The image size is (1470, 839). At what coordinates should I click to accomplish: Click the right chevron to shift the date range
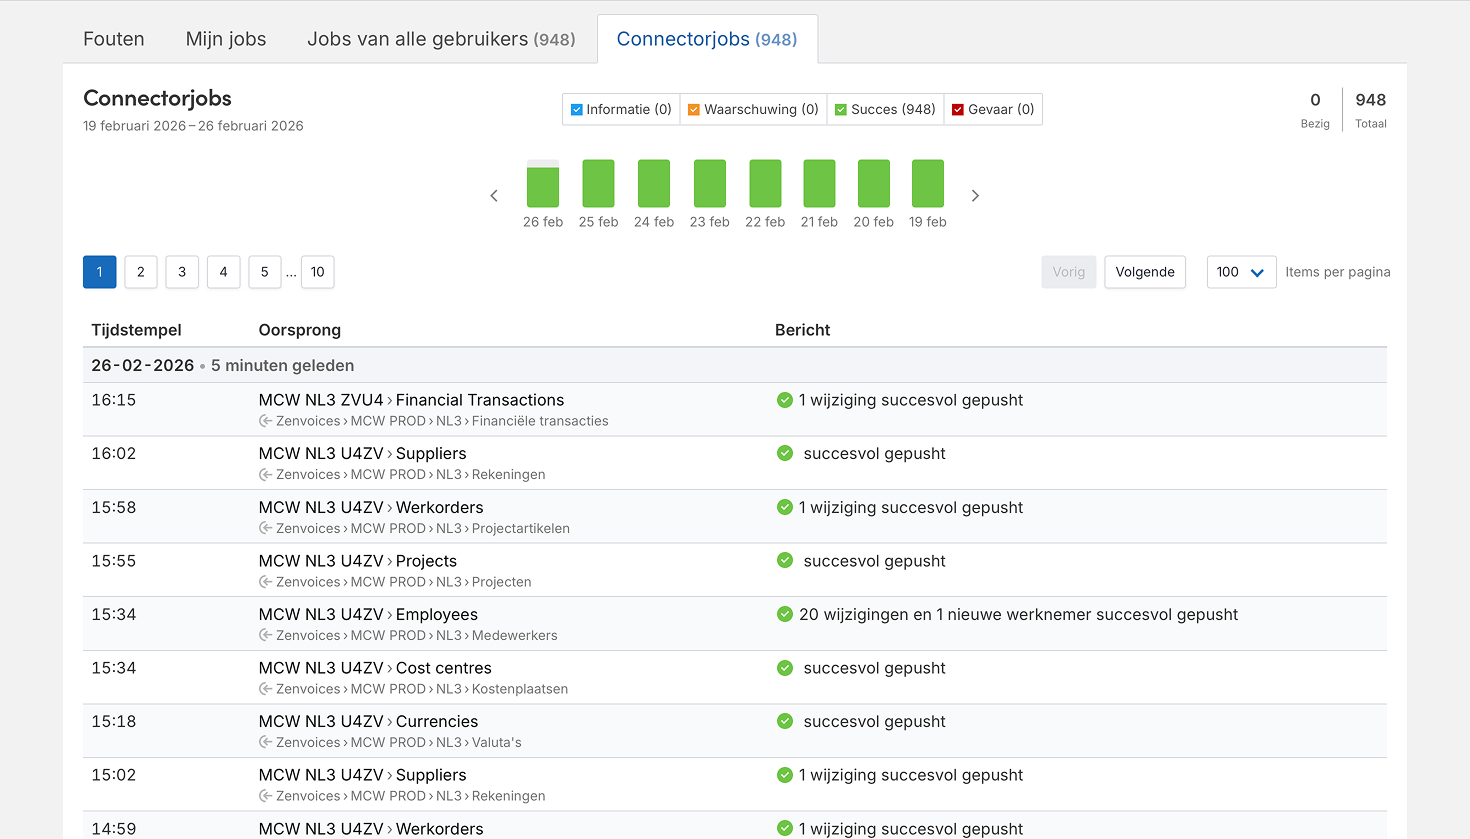[x=975, y=196]
